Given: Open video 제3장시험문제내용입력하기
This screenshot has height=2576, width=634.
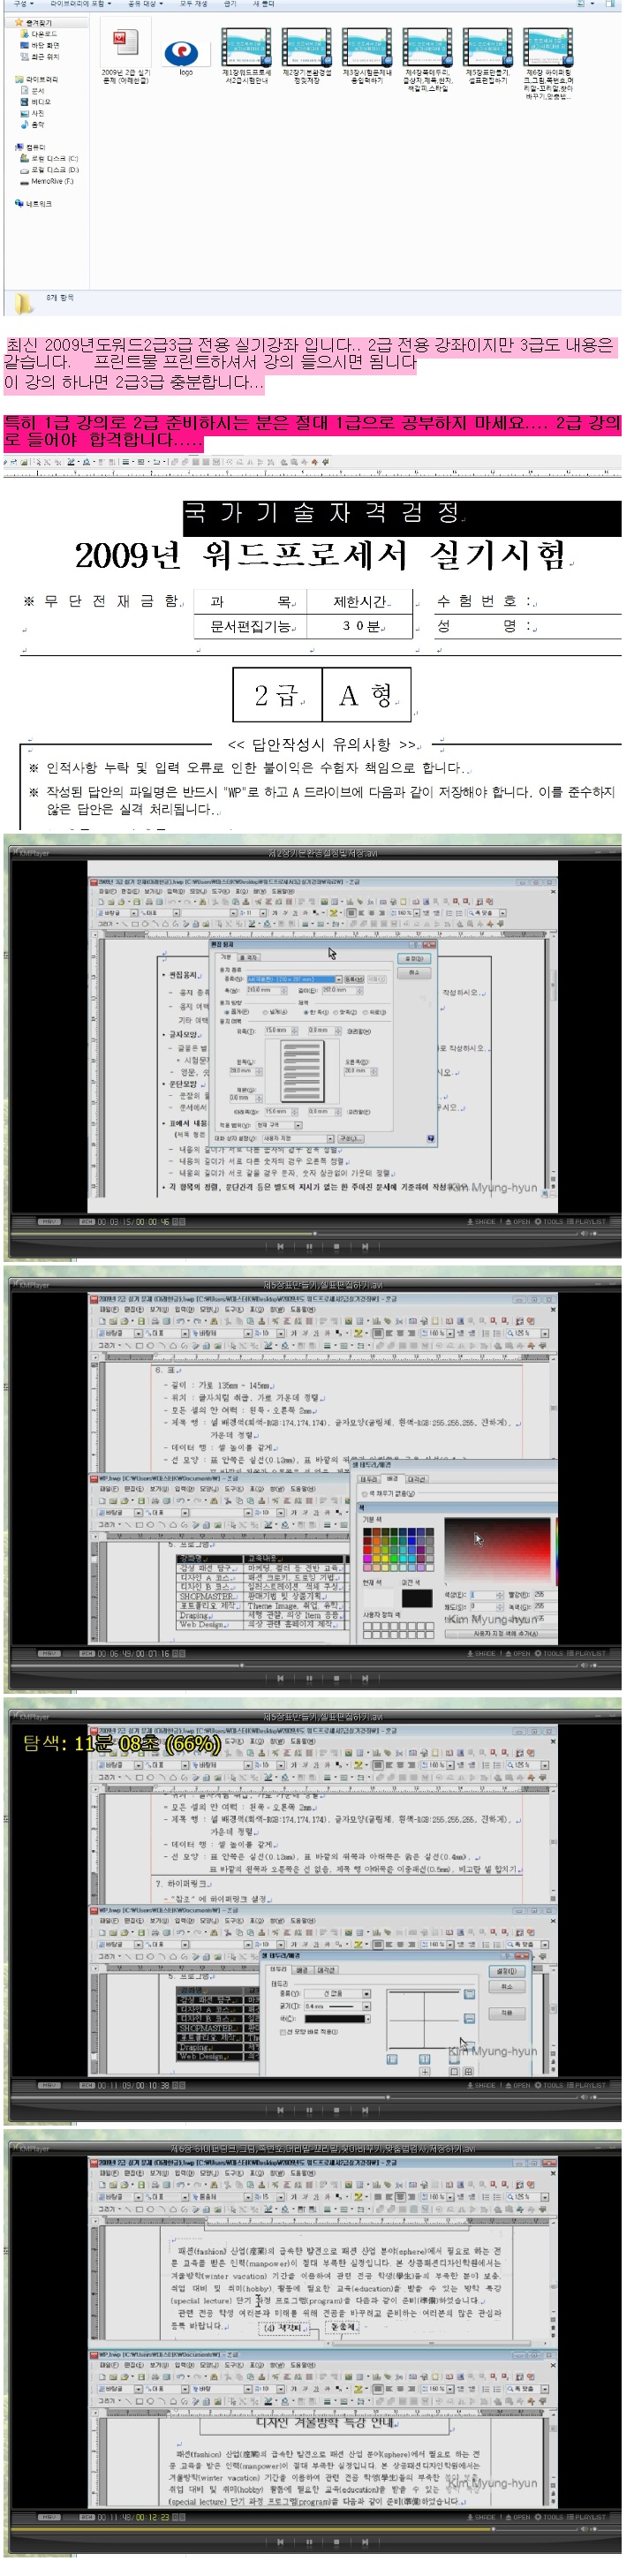Looking at the screenshot, I should pyautogui.click(x=367, y=56).
